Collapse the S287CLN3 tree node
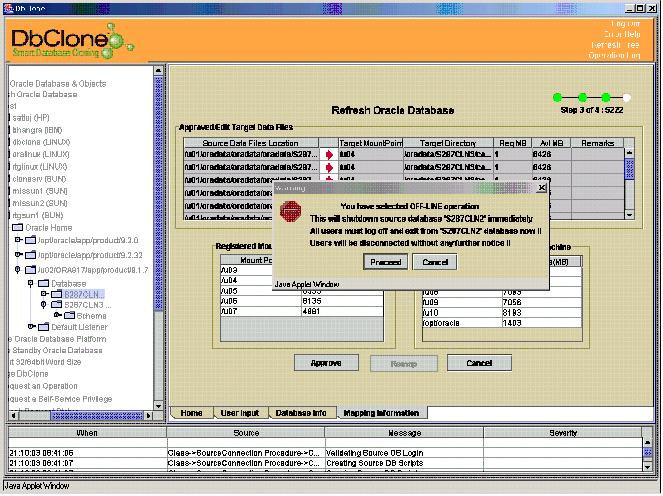Viewport: 663px width, 496px height. pyautogui.click(x=43, y=304)
